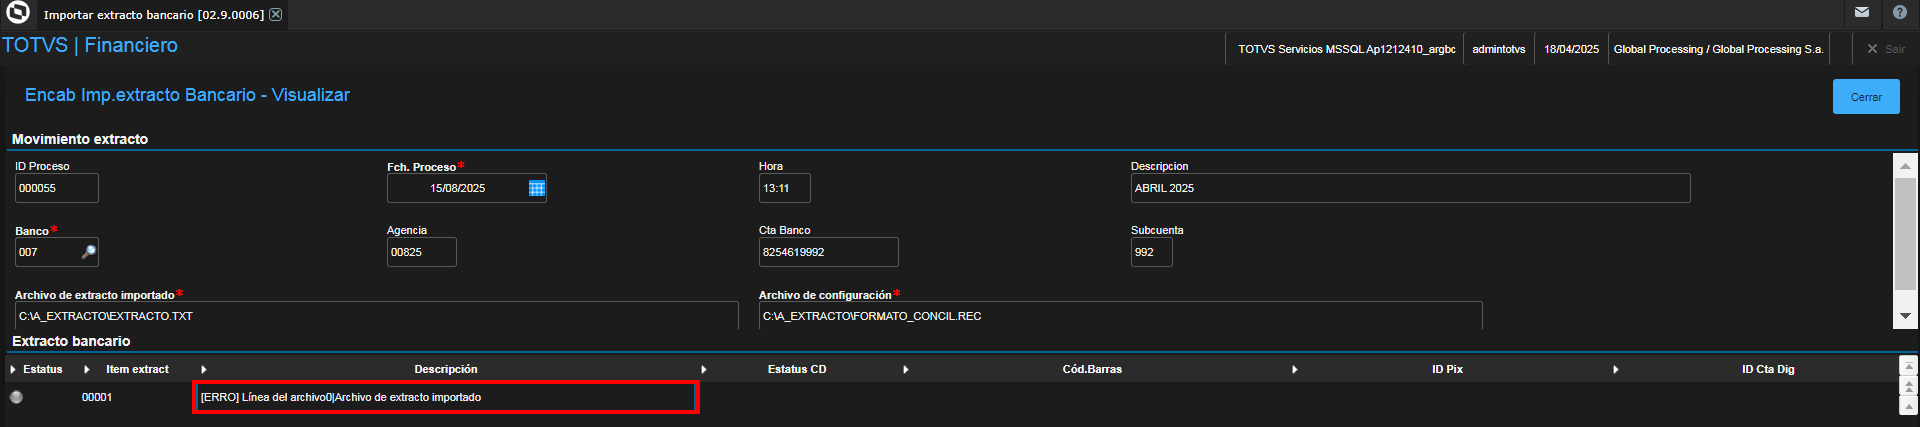1920x427 pixels.
Task: Expand the Item extract column arrow
Action: pos(87,370)
